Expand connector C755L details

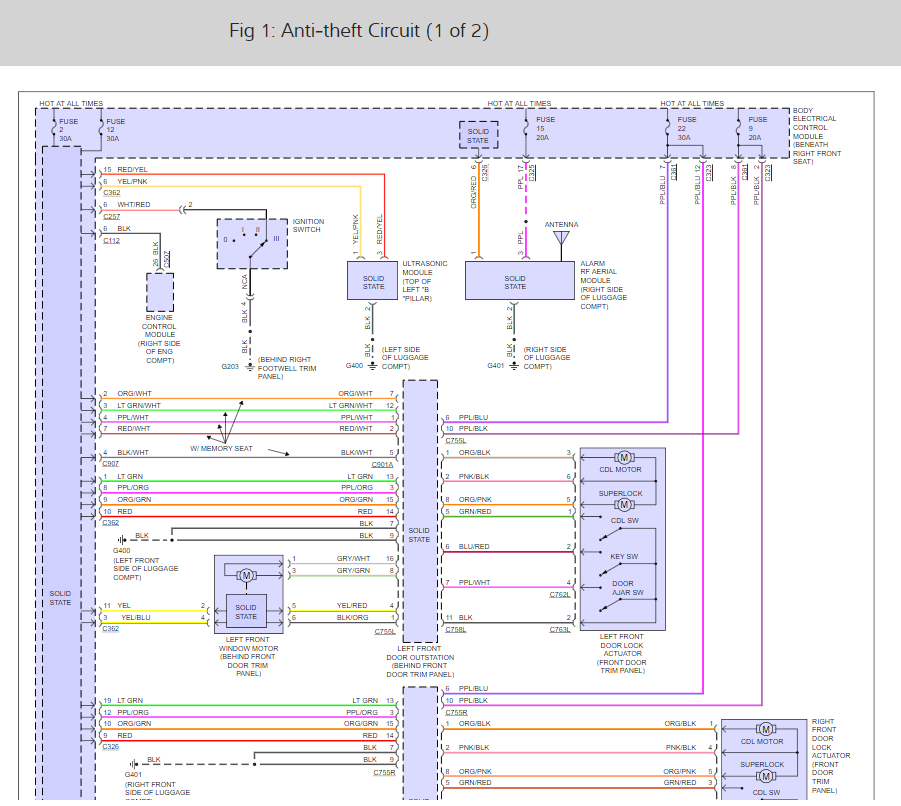[456, 440]
